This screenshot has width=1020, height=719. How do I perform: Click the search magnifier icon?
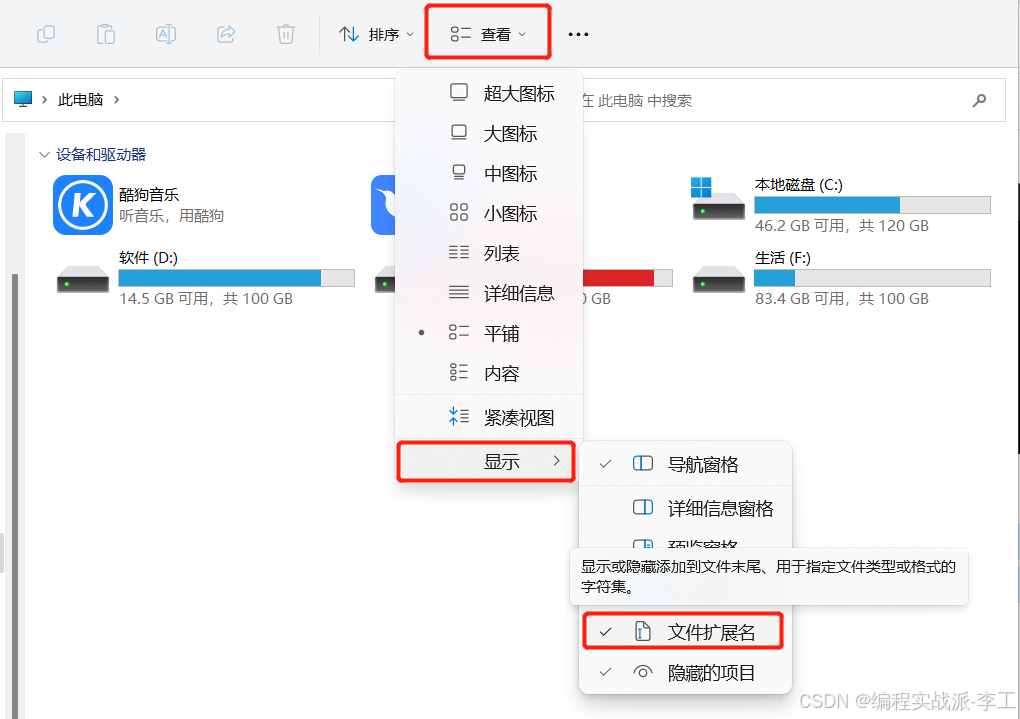tap(979, 100)
